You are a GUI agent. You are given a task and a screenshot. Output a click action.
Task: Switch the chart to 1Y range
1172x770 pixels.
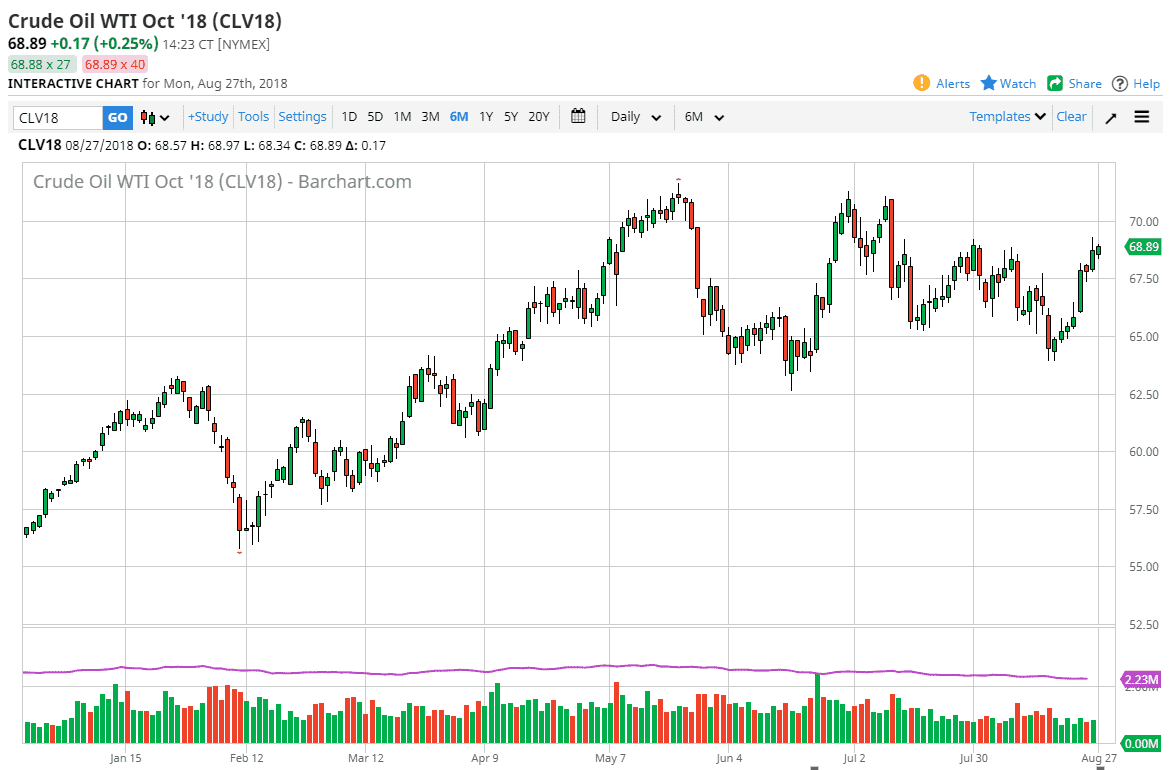pyautogui.click(x=485, y=116)
